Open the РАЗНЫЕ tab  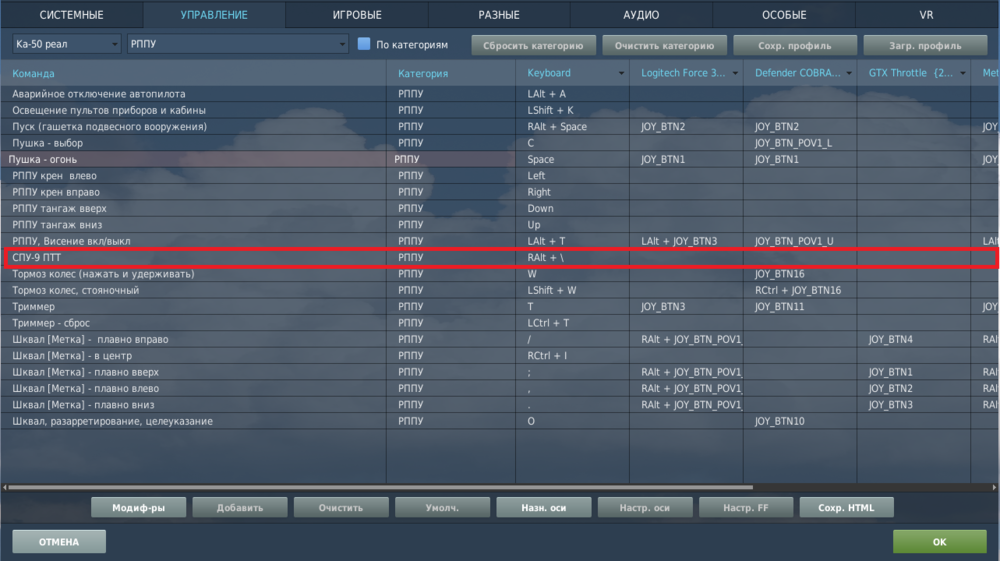(x=499, y=15)
